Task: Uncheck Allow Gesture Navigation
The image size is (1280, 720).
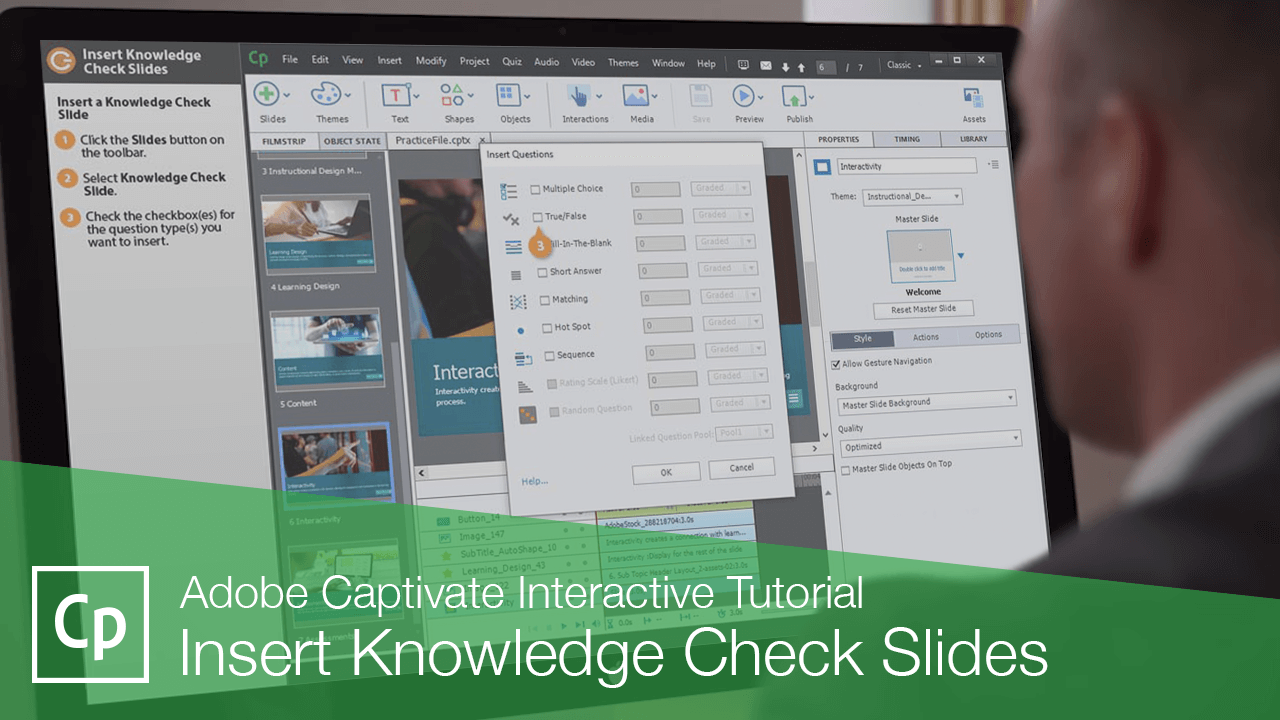Action: [x=836, y=364]
